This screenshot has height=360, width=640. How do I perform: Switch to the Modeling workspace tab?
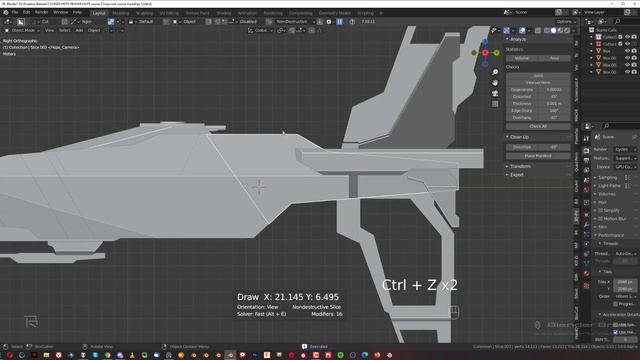click(x=120, y=13)
